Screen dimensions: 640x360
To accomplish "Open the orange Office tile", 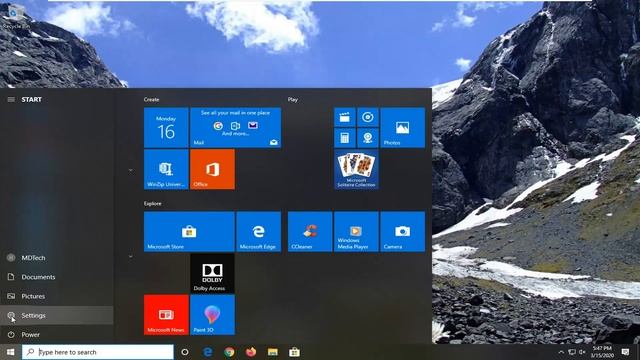I will pyautogui.click(x=212, y=169).
